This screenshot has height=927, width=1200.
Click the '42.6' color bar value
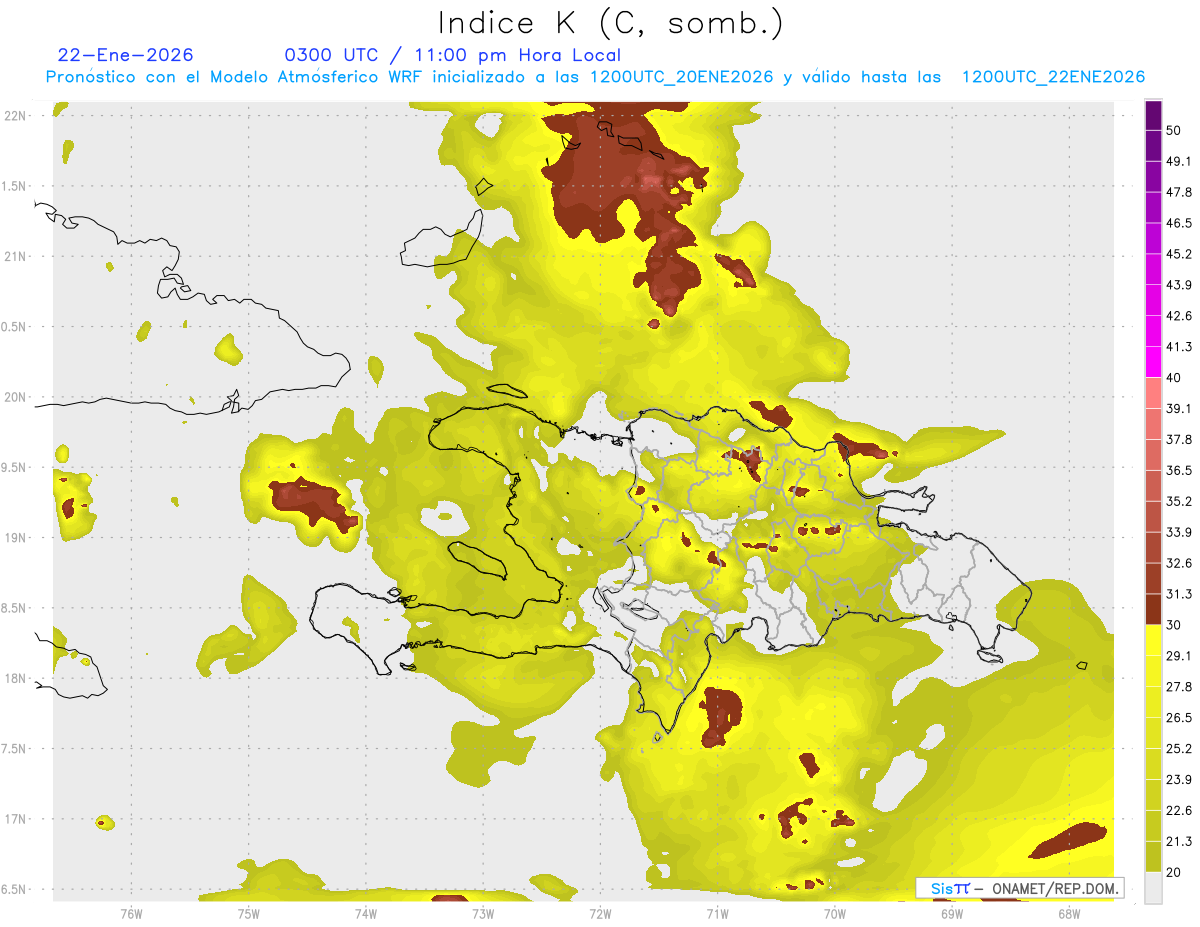point(1179,316)
